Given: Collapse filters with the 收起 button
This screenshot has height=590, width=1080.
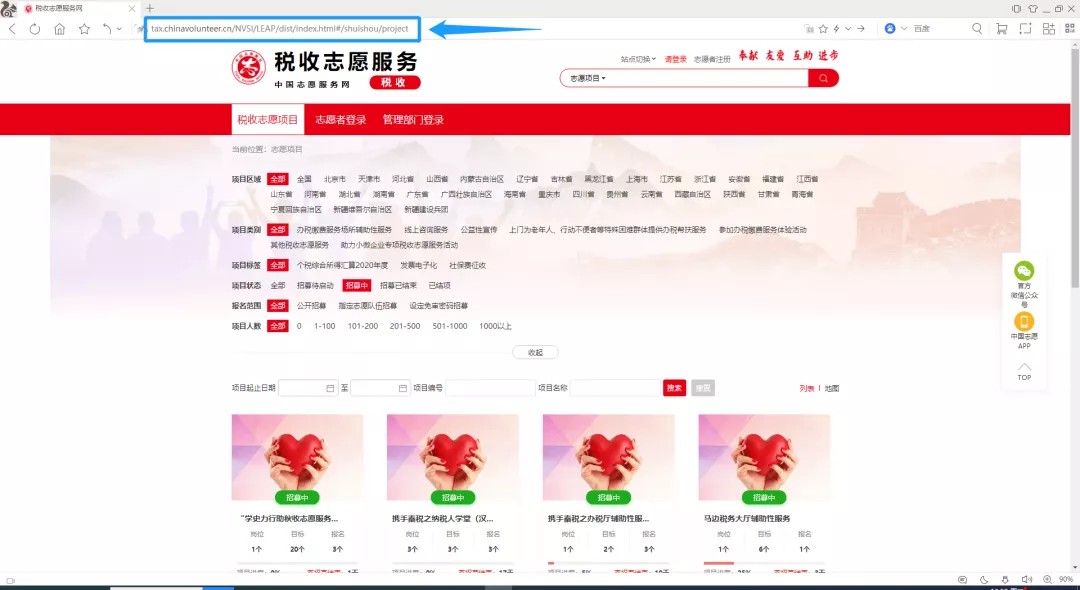Looking at the screenshot, I should [534, 352].
